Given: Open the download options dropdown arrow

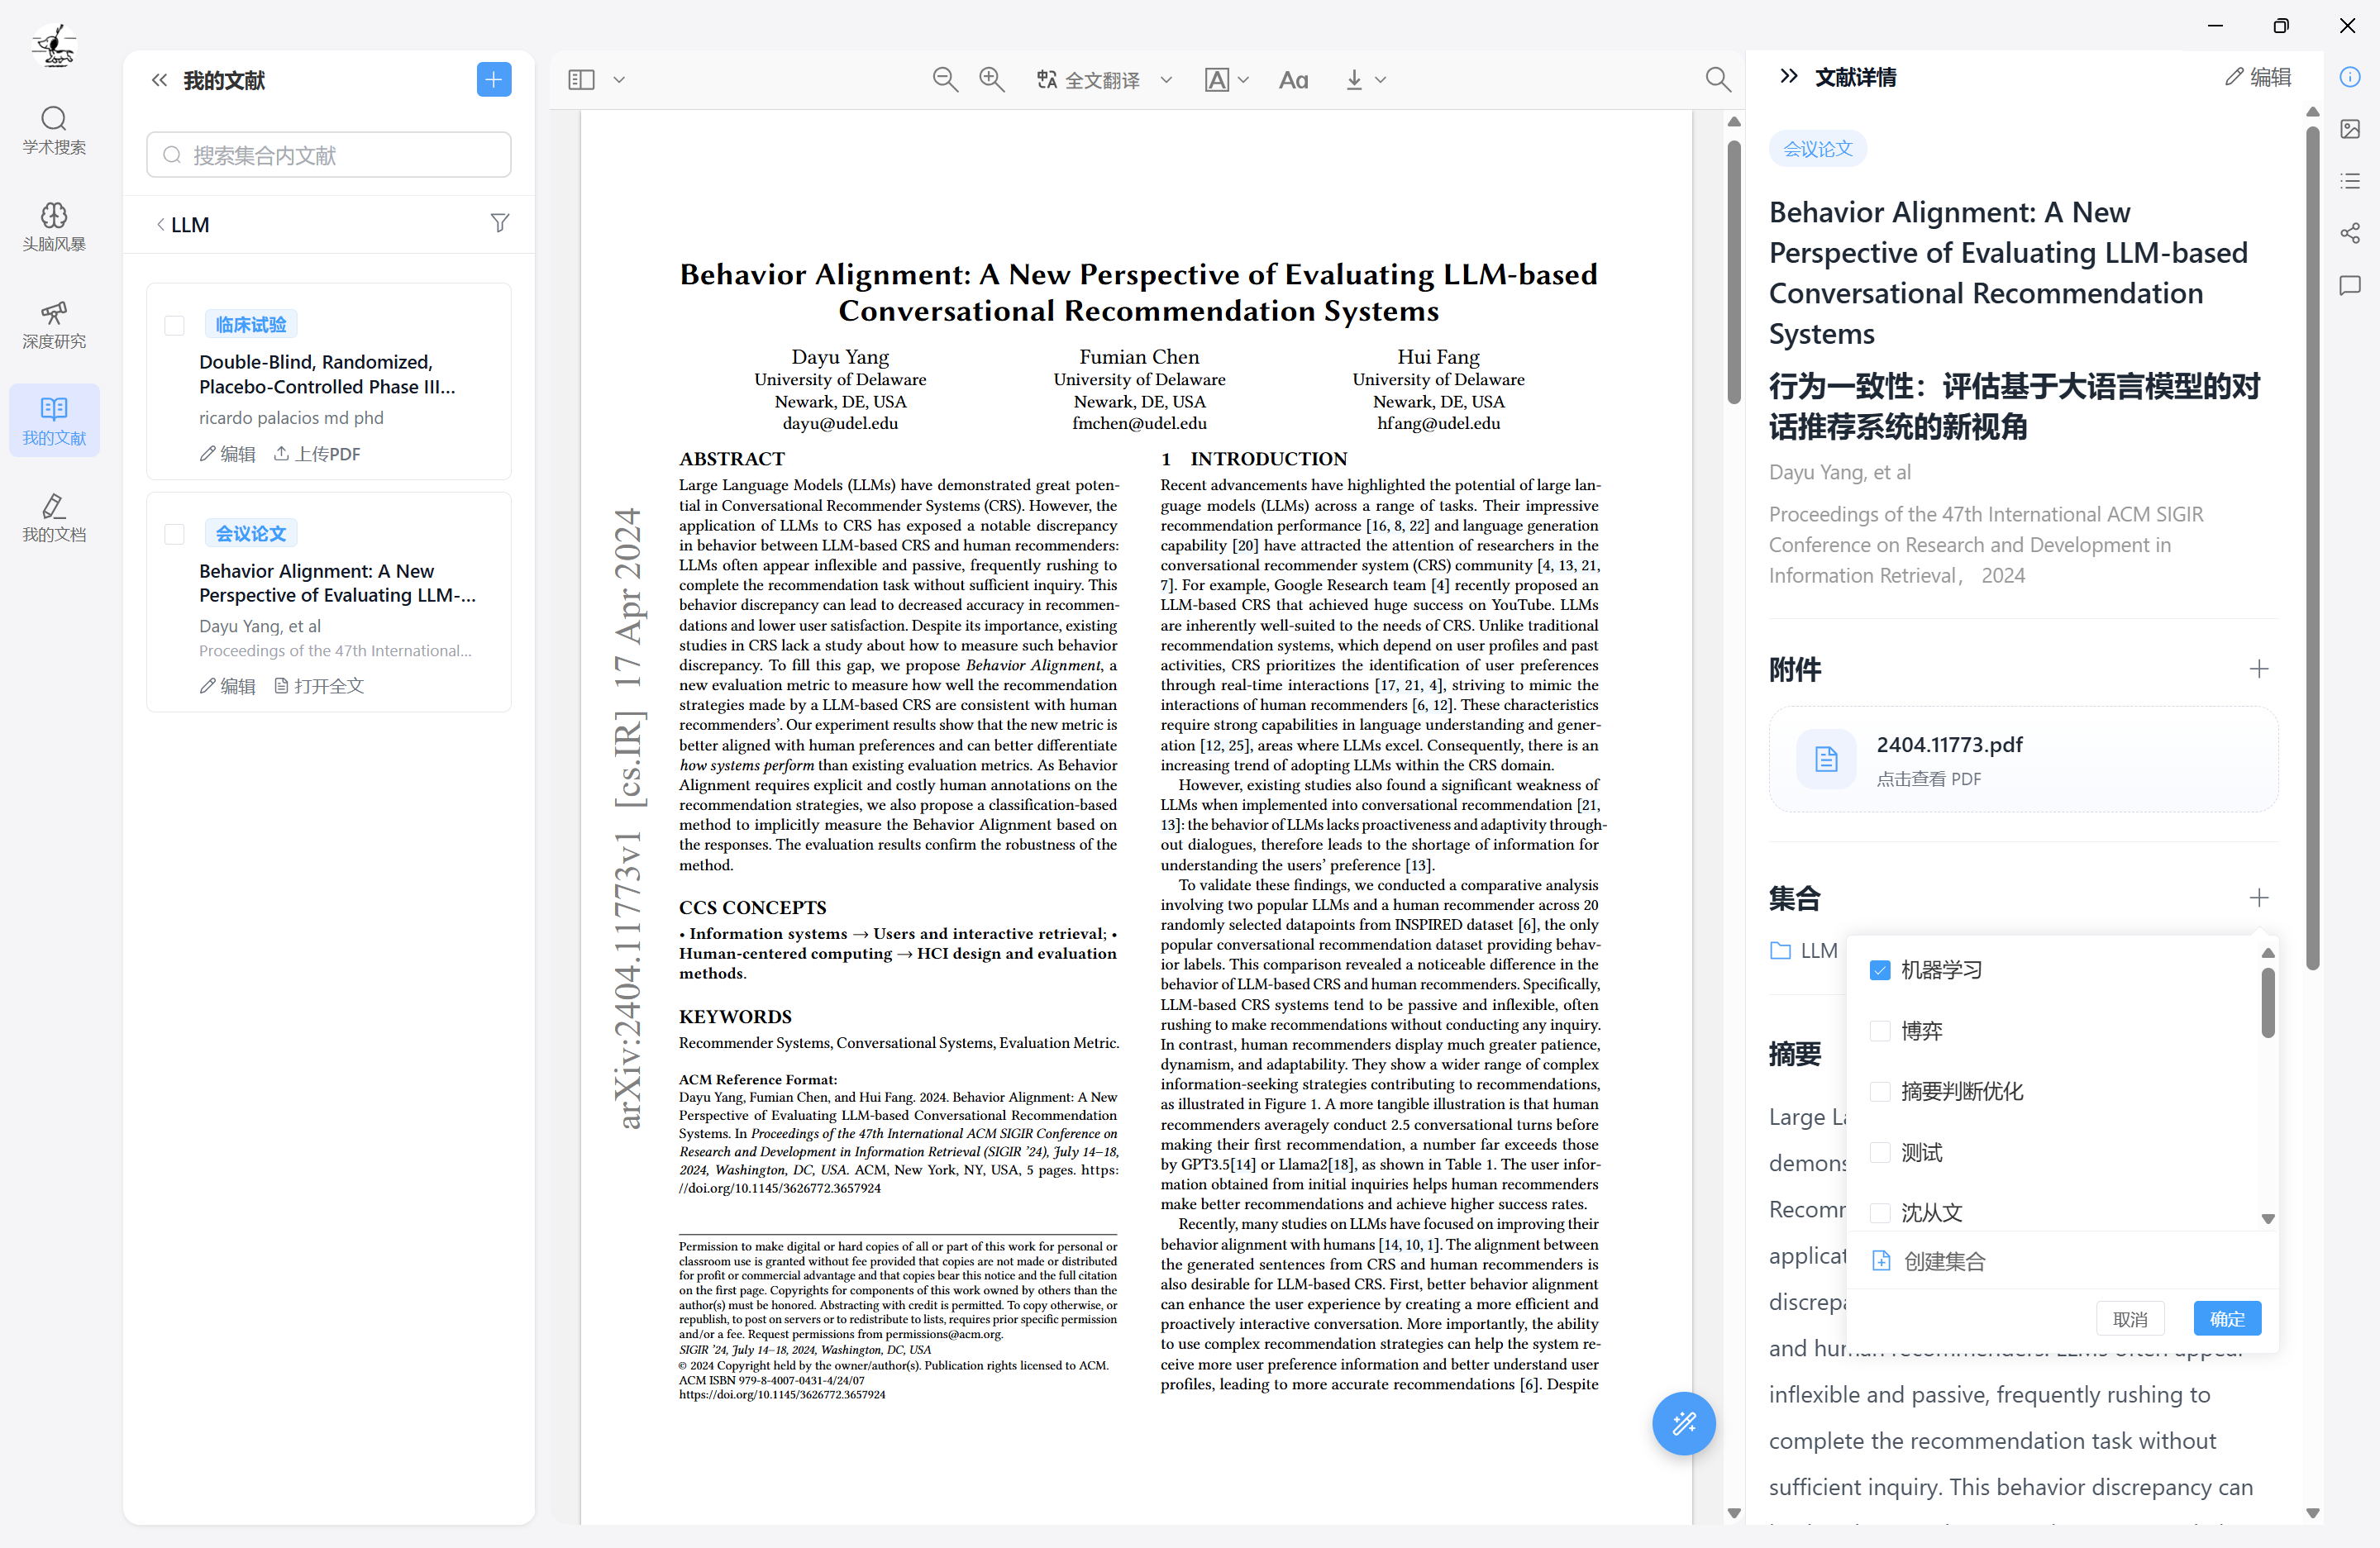Looking at the screenshot, I should (1381, 80).
